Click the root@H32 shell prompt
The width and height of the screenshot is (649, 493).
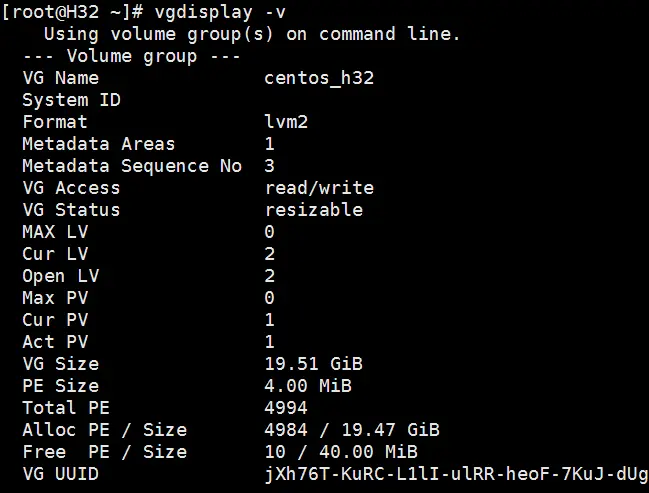click(66, 12)
